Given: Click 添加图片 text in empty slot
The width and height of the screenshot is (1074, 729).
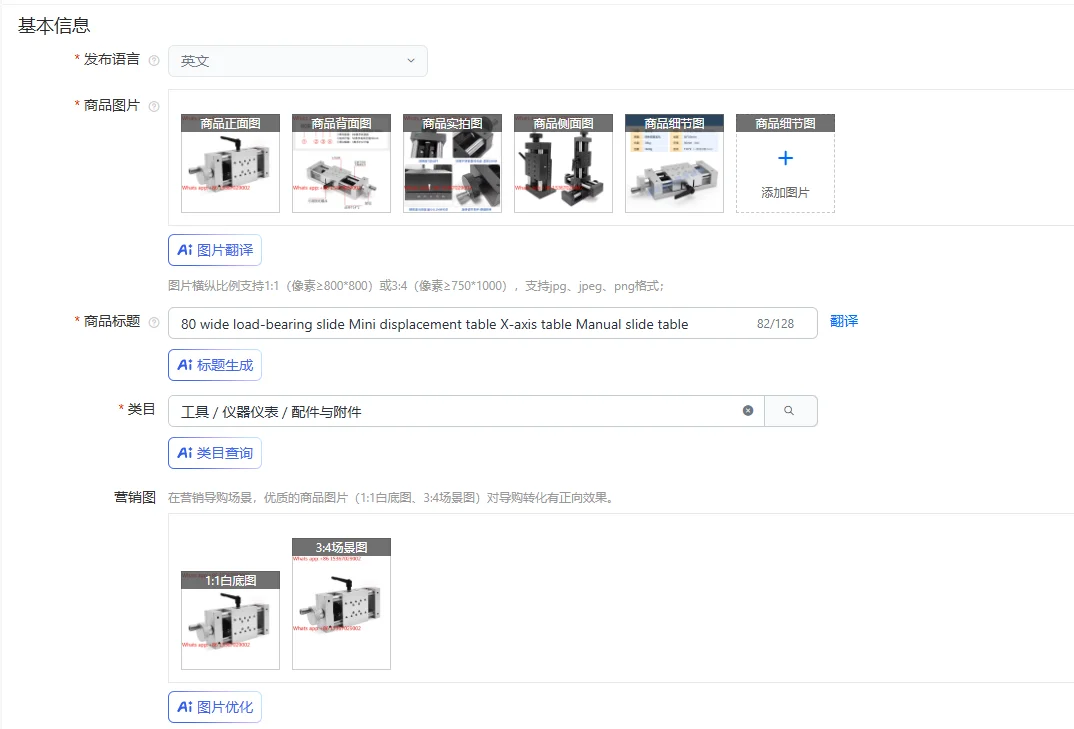Looking at the screenshot, I should click(785, 193).
